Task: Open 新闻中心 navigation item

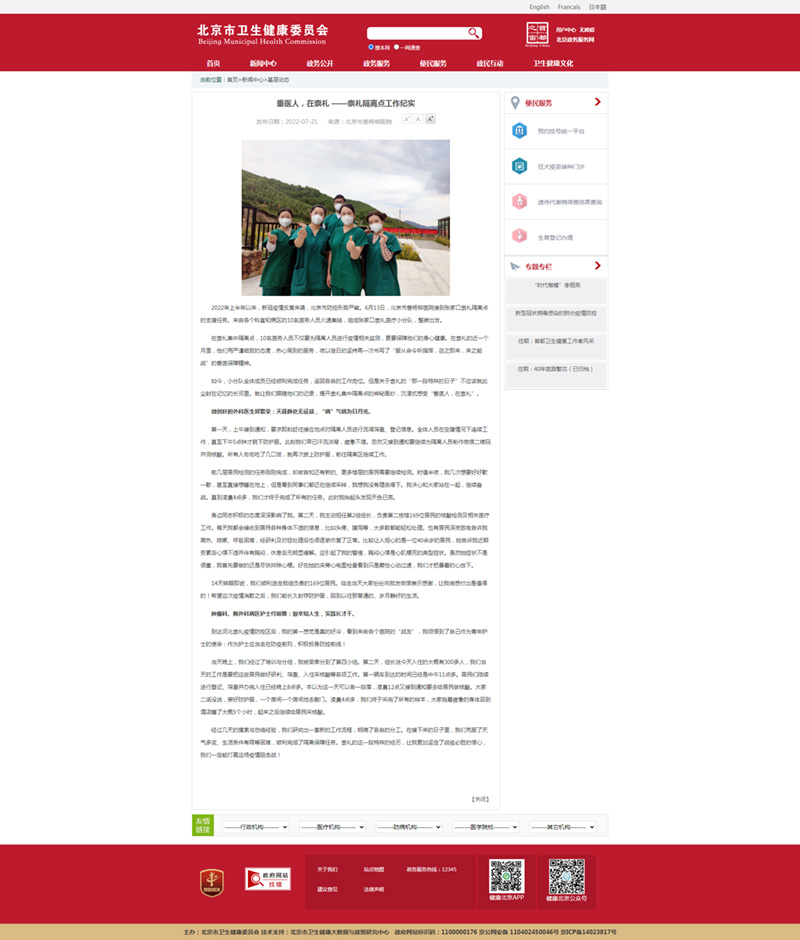Action: click(263, 63)
